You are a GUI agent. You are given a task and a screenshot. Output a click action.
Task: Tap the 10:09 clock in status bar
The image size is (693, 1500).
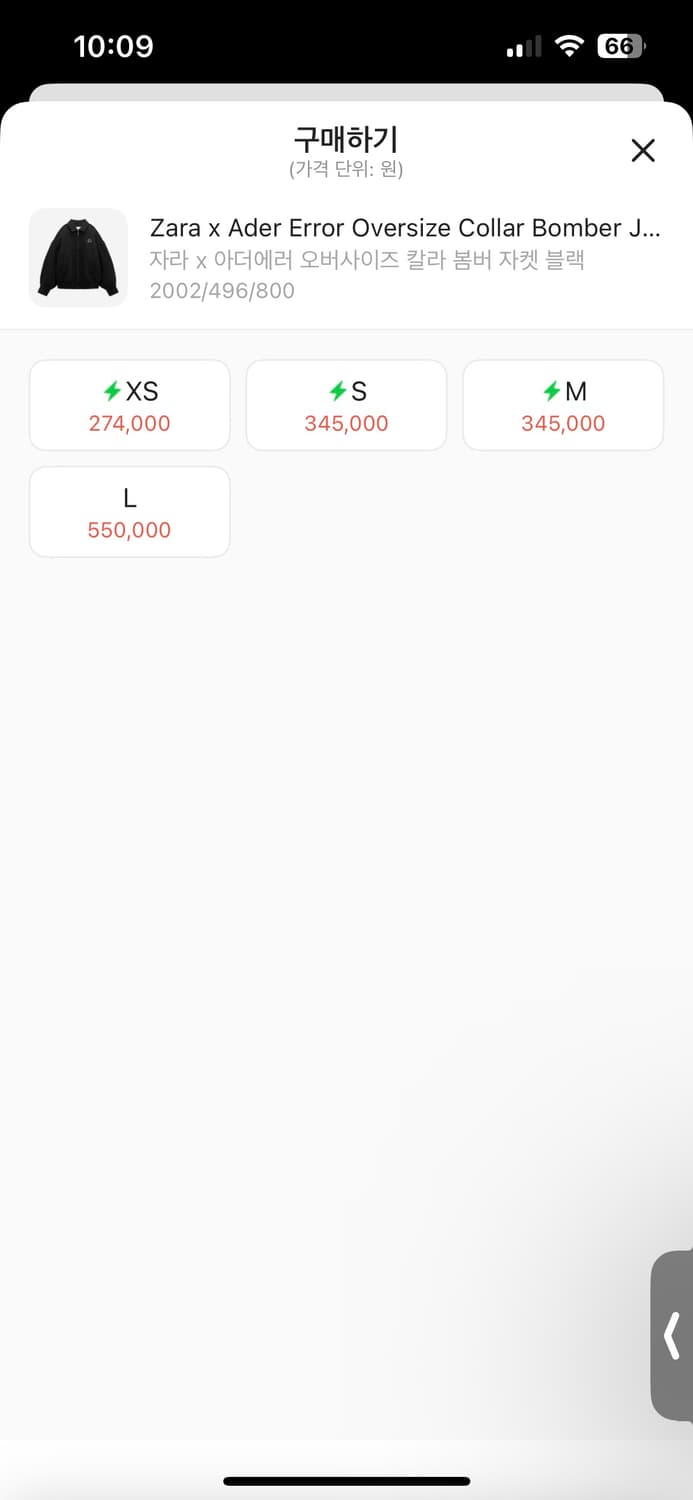click(x=113, y=46)
